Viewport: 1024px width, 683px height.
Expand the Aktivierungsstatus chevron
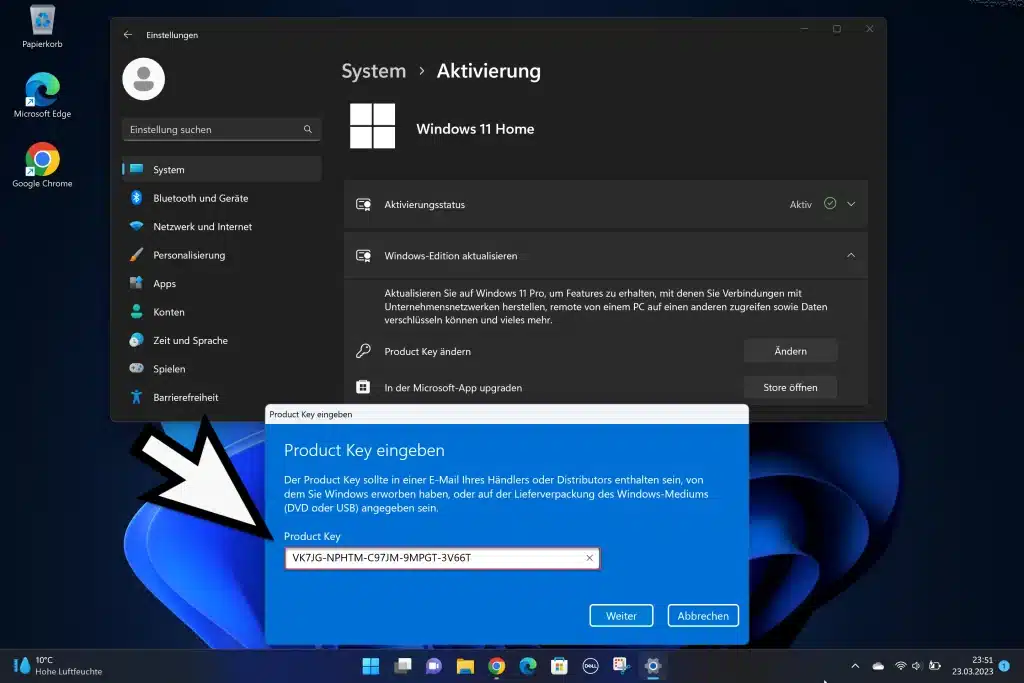[851, 204]
